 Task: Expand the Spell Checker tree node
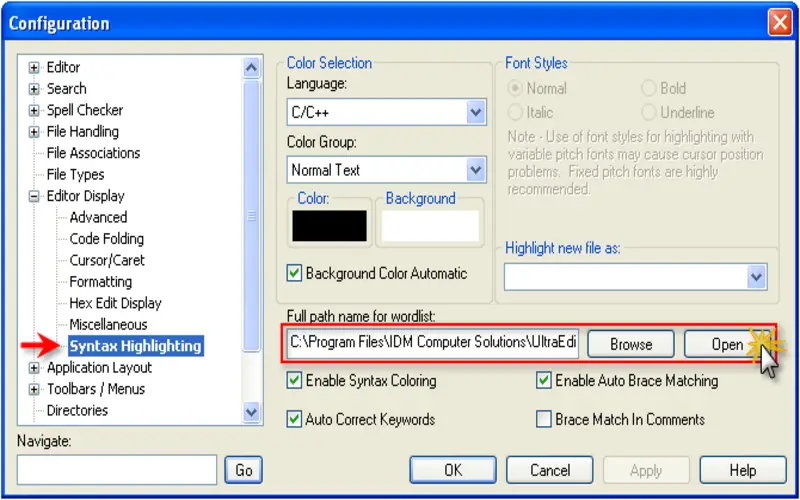point(34,111)
